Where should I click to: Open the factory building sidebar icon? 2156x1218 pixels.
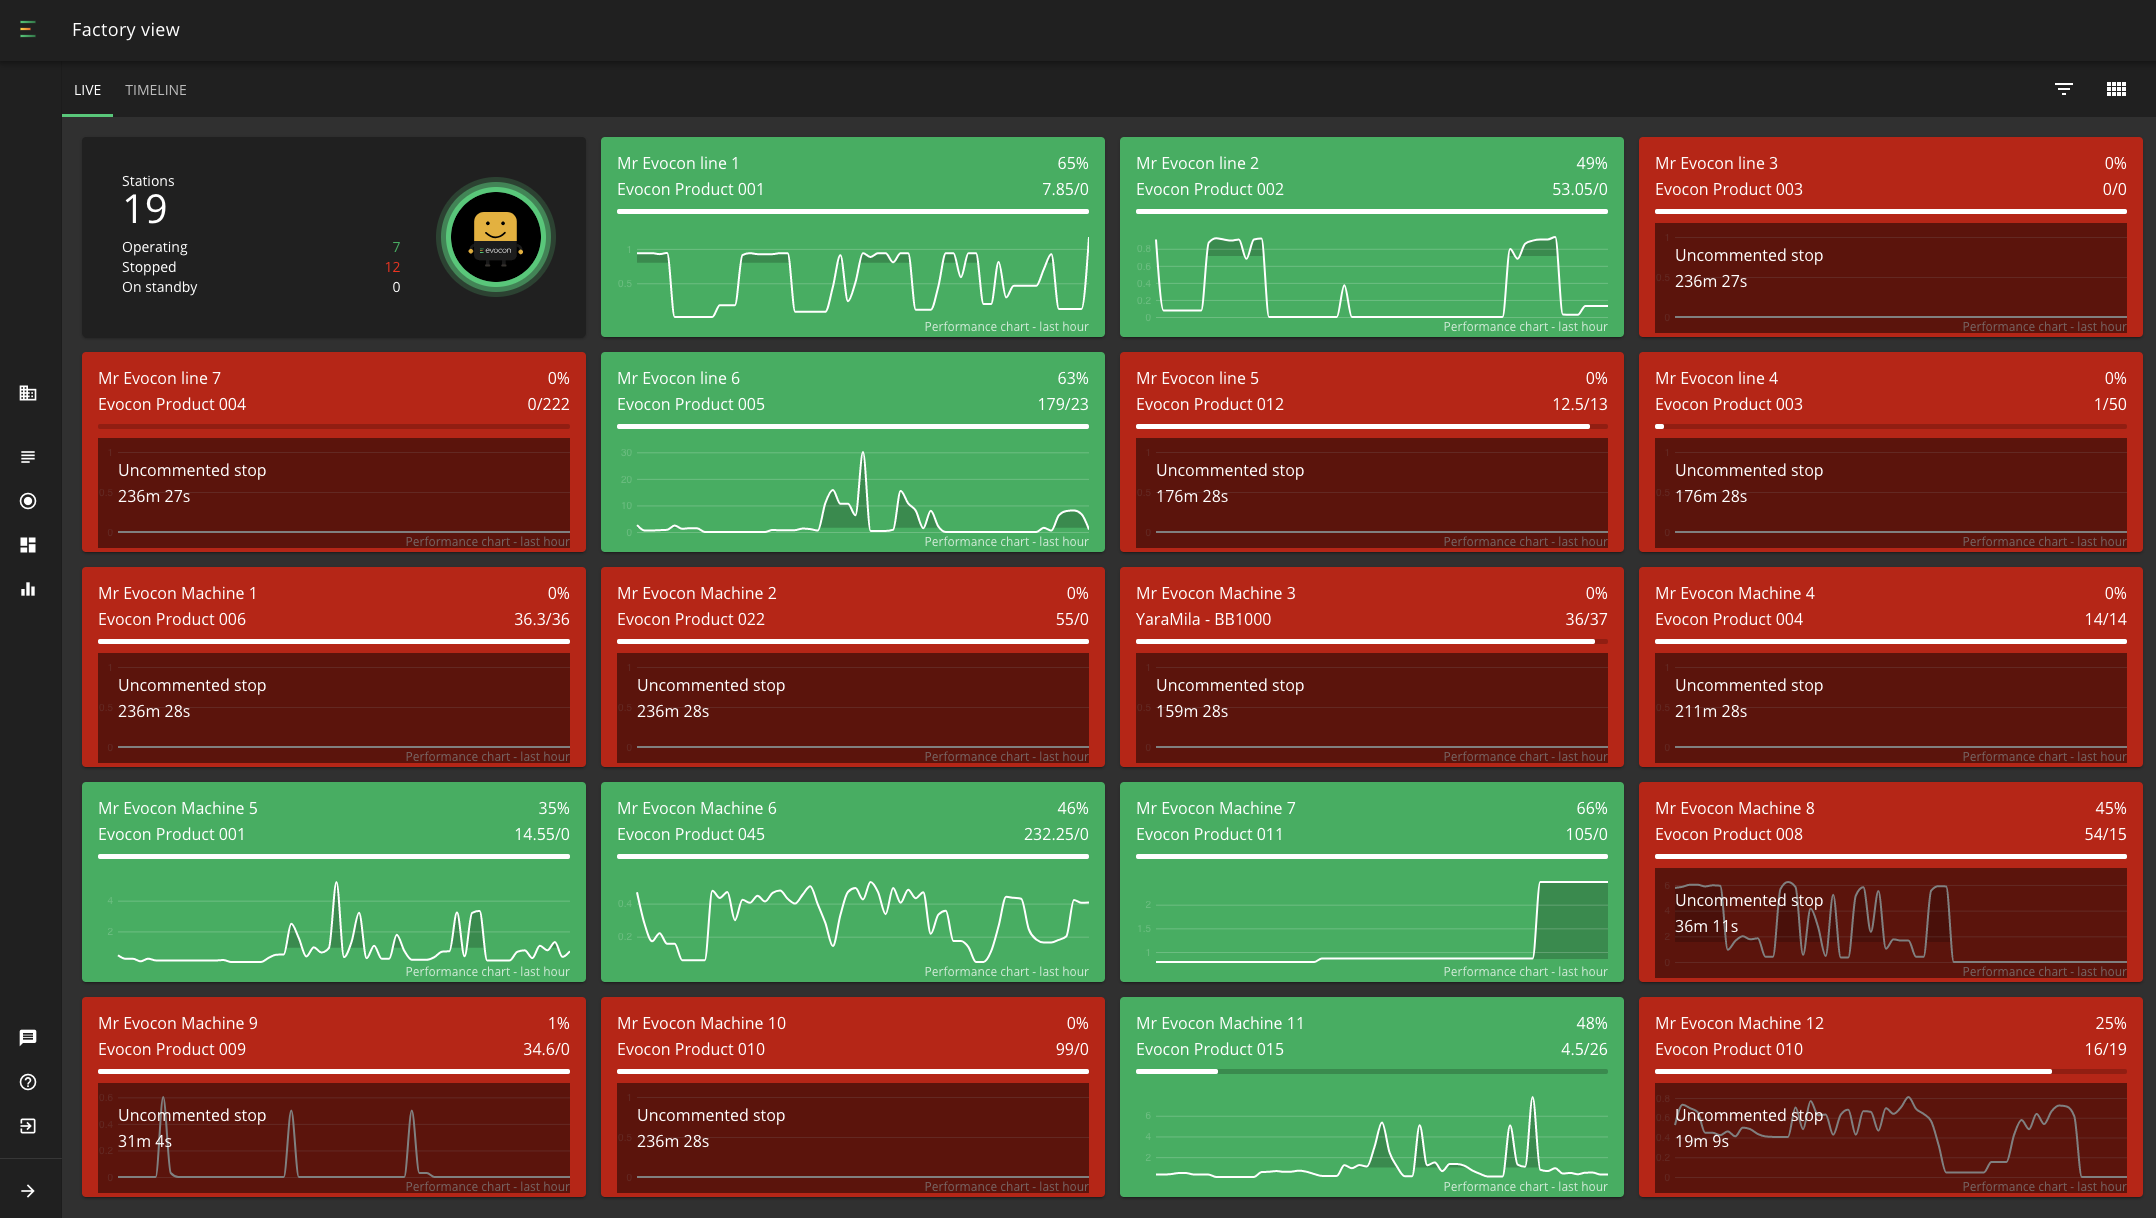click(x=28, y=393)
